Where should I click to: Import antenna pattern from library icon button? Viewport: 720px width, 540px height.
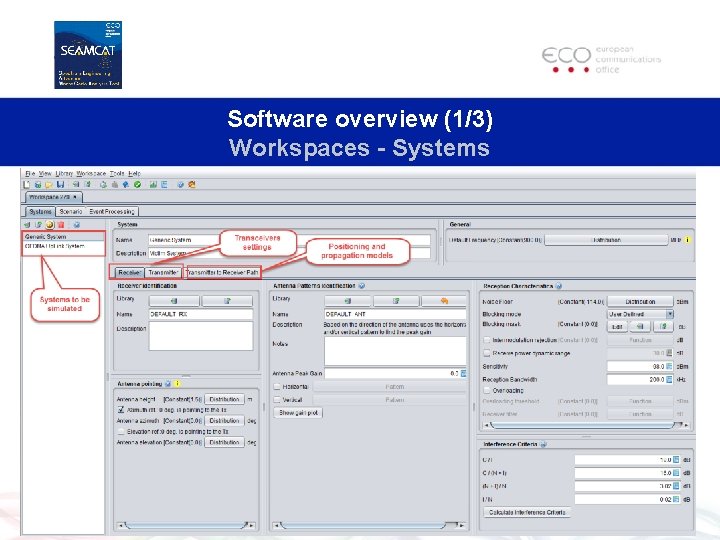(x=347, y=301)
